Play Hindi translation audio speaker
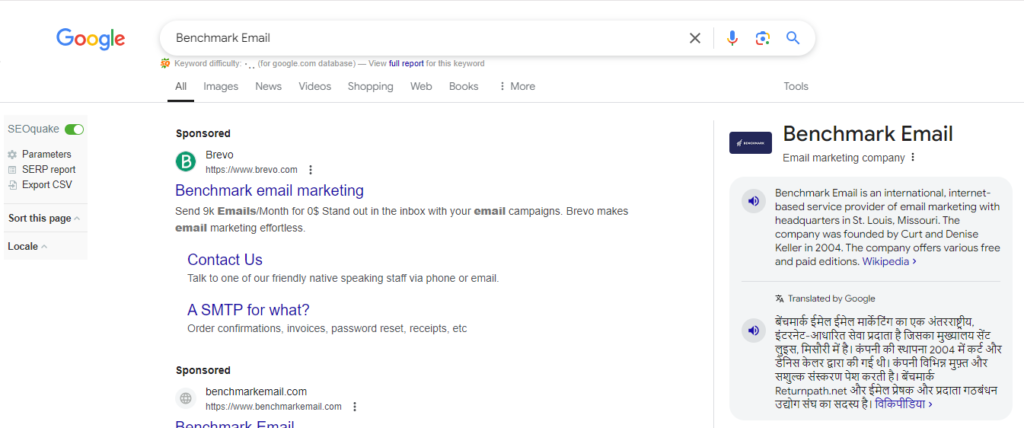This screenshot has width=1024, height=428. click(x=753, y=331)
